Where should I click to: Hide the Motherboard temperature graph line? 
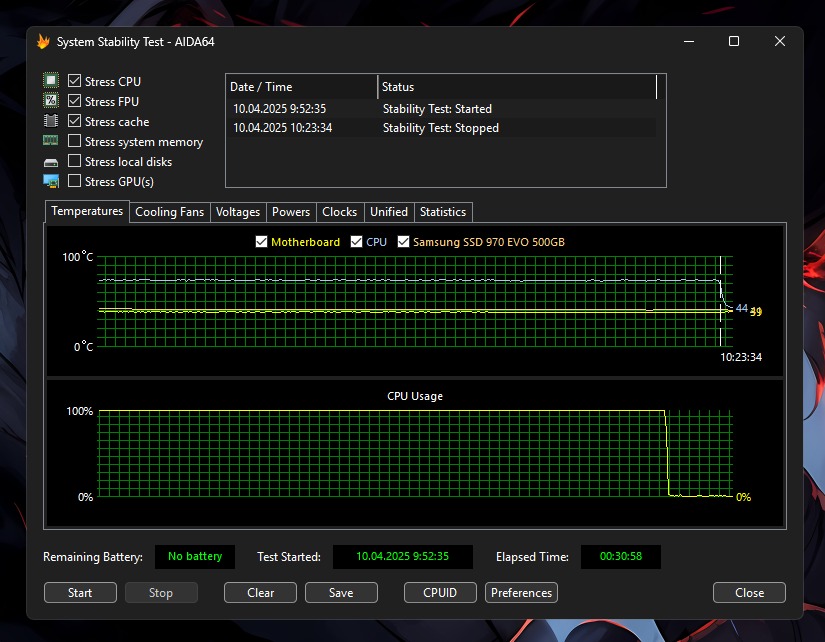[x=261, y=242]
